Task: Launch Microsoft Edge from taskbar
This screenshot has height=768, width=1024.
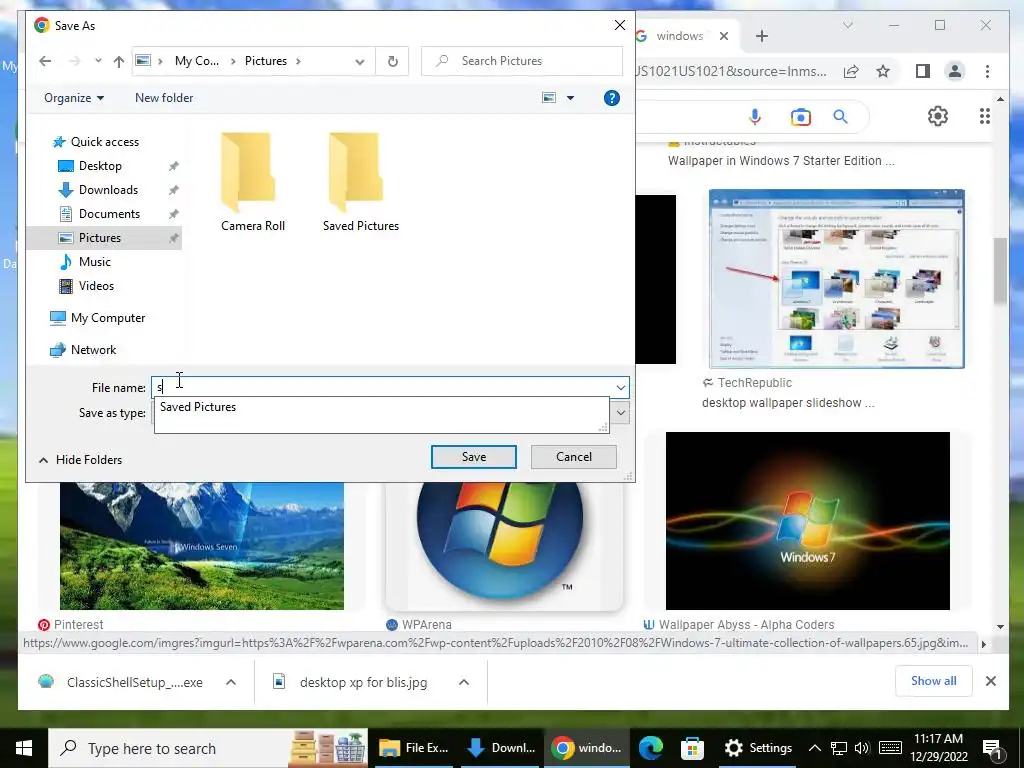Action: pyautogui.click(x=650, y=748)
